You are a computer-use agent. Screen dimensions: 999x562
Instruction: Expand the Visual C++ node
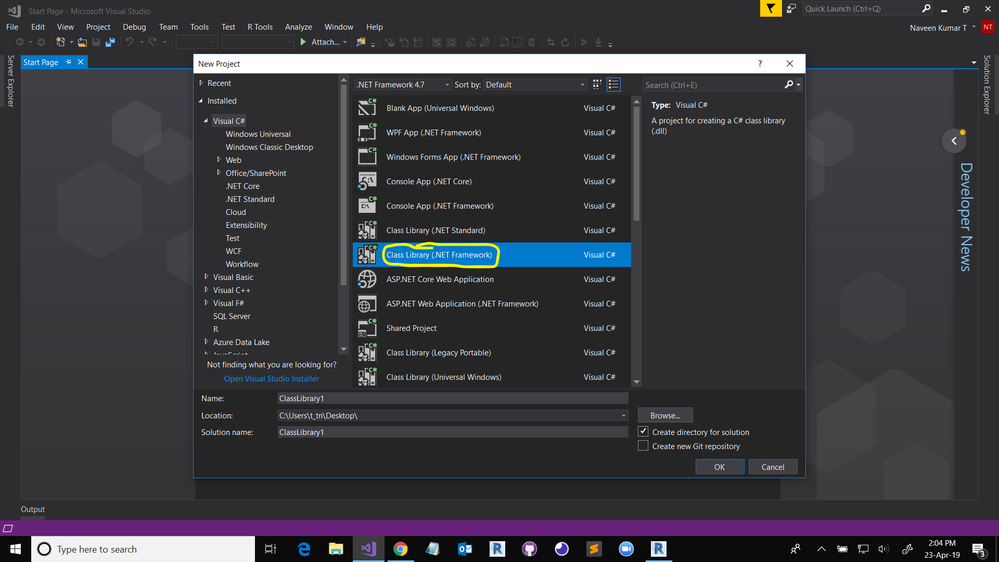(x=206, y=290)
